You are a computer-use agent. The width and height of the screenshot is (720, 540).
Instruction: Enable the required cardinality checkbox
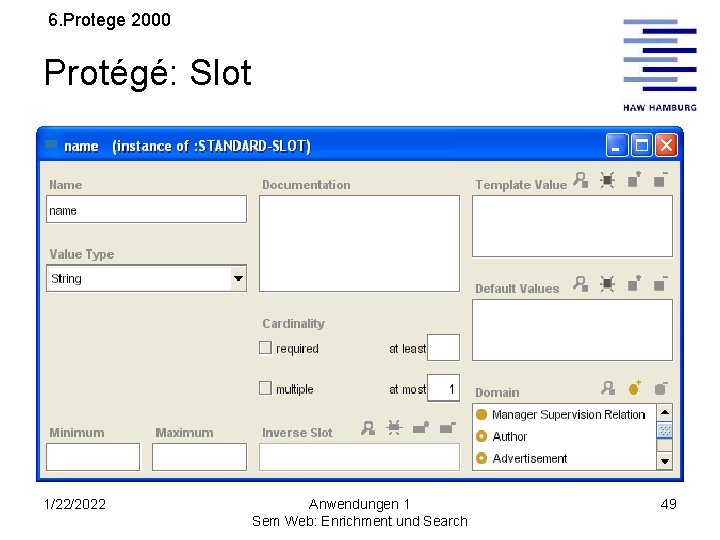[x=265, y=348]
